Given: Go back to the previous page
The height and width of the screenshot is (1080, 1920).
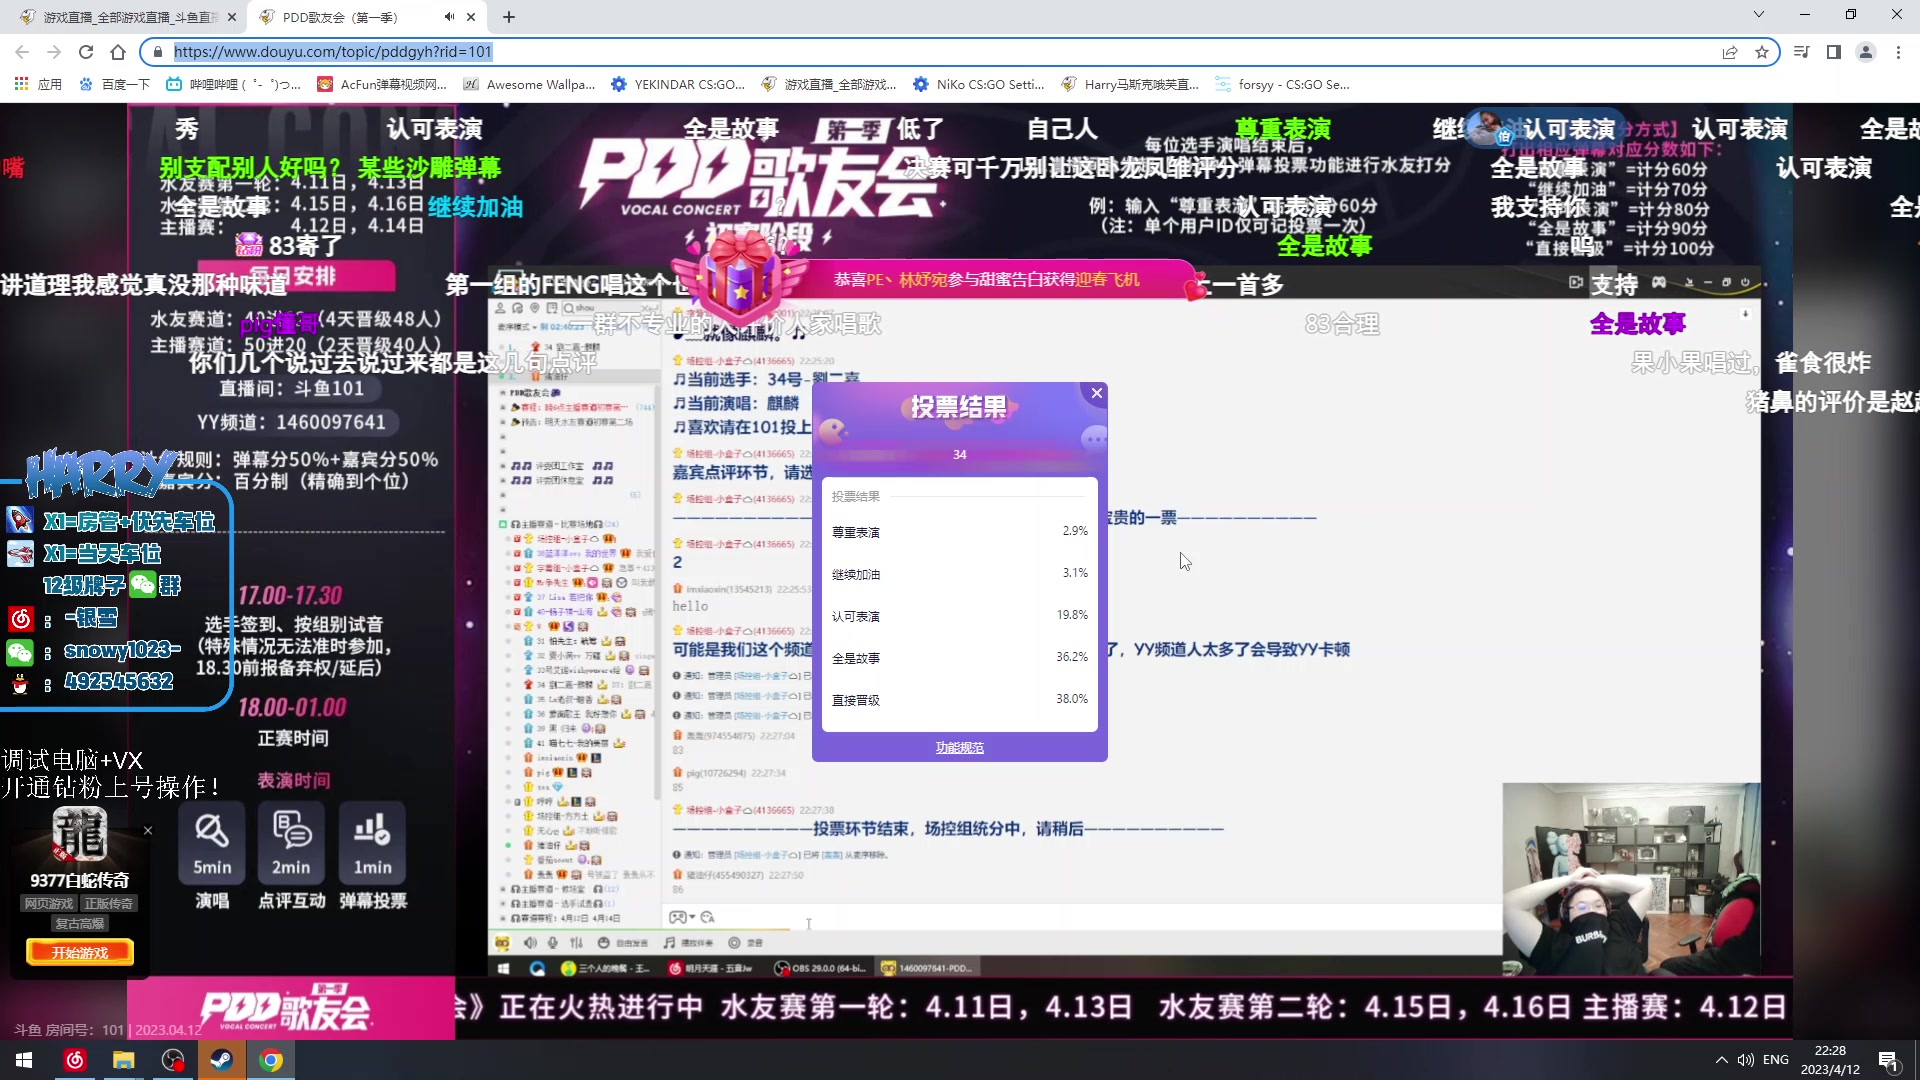Looking at the screenshot, I should click(x=22, y=52).
